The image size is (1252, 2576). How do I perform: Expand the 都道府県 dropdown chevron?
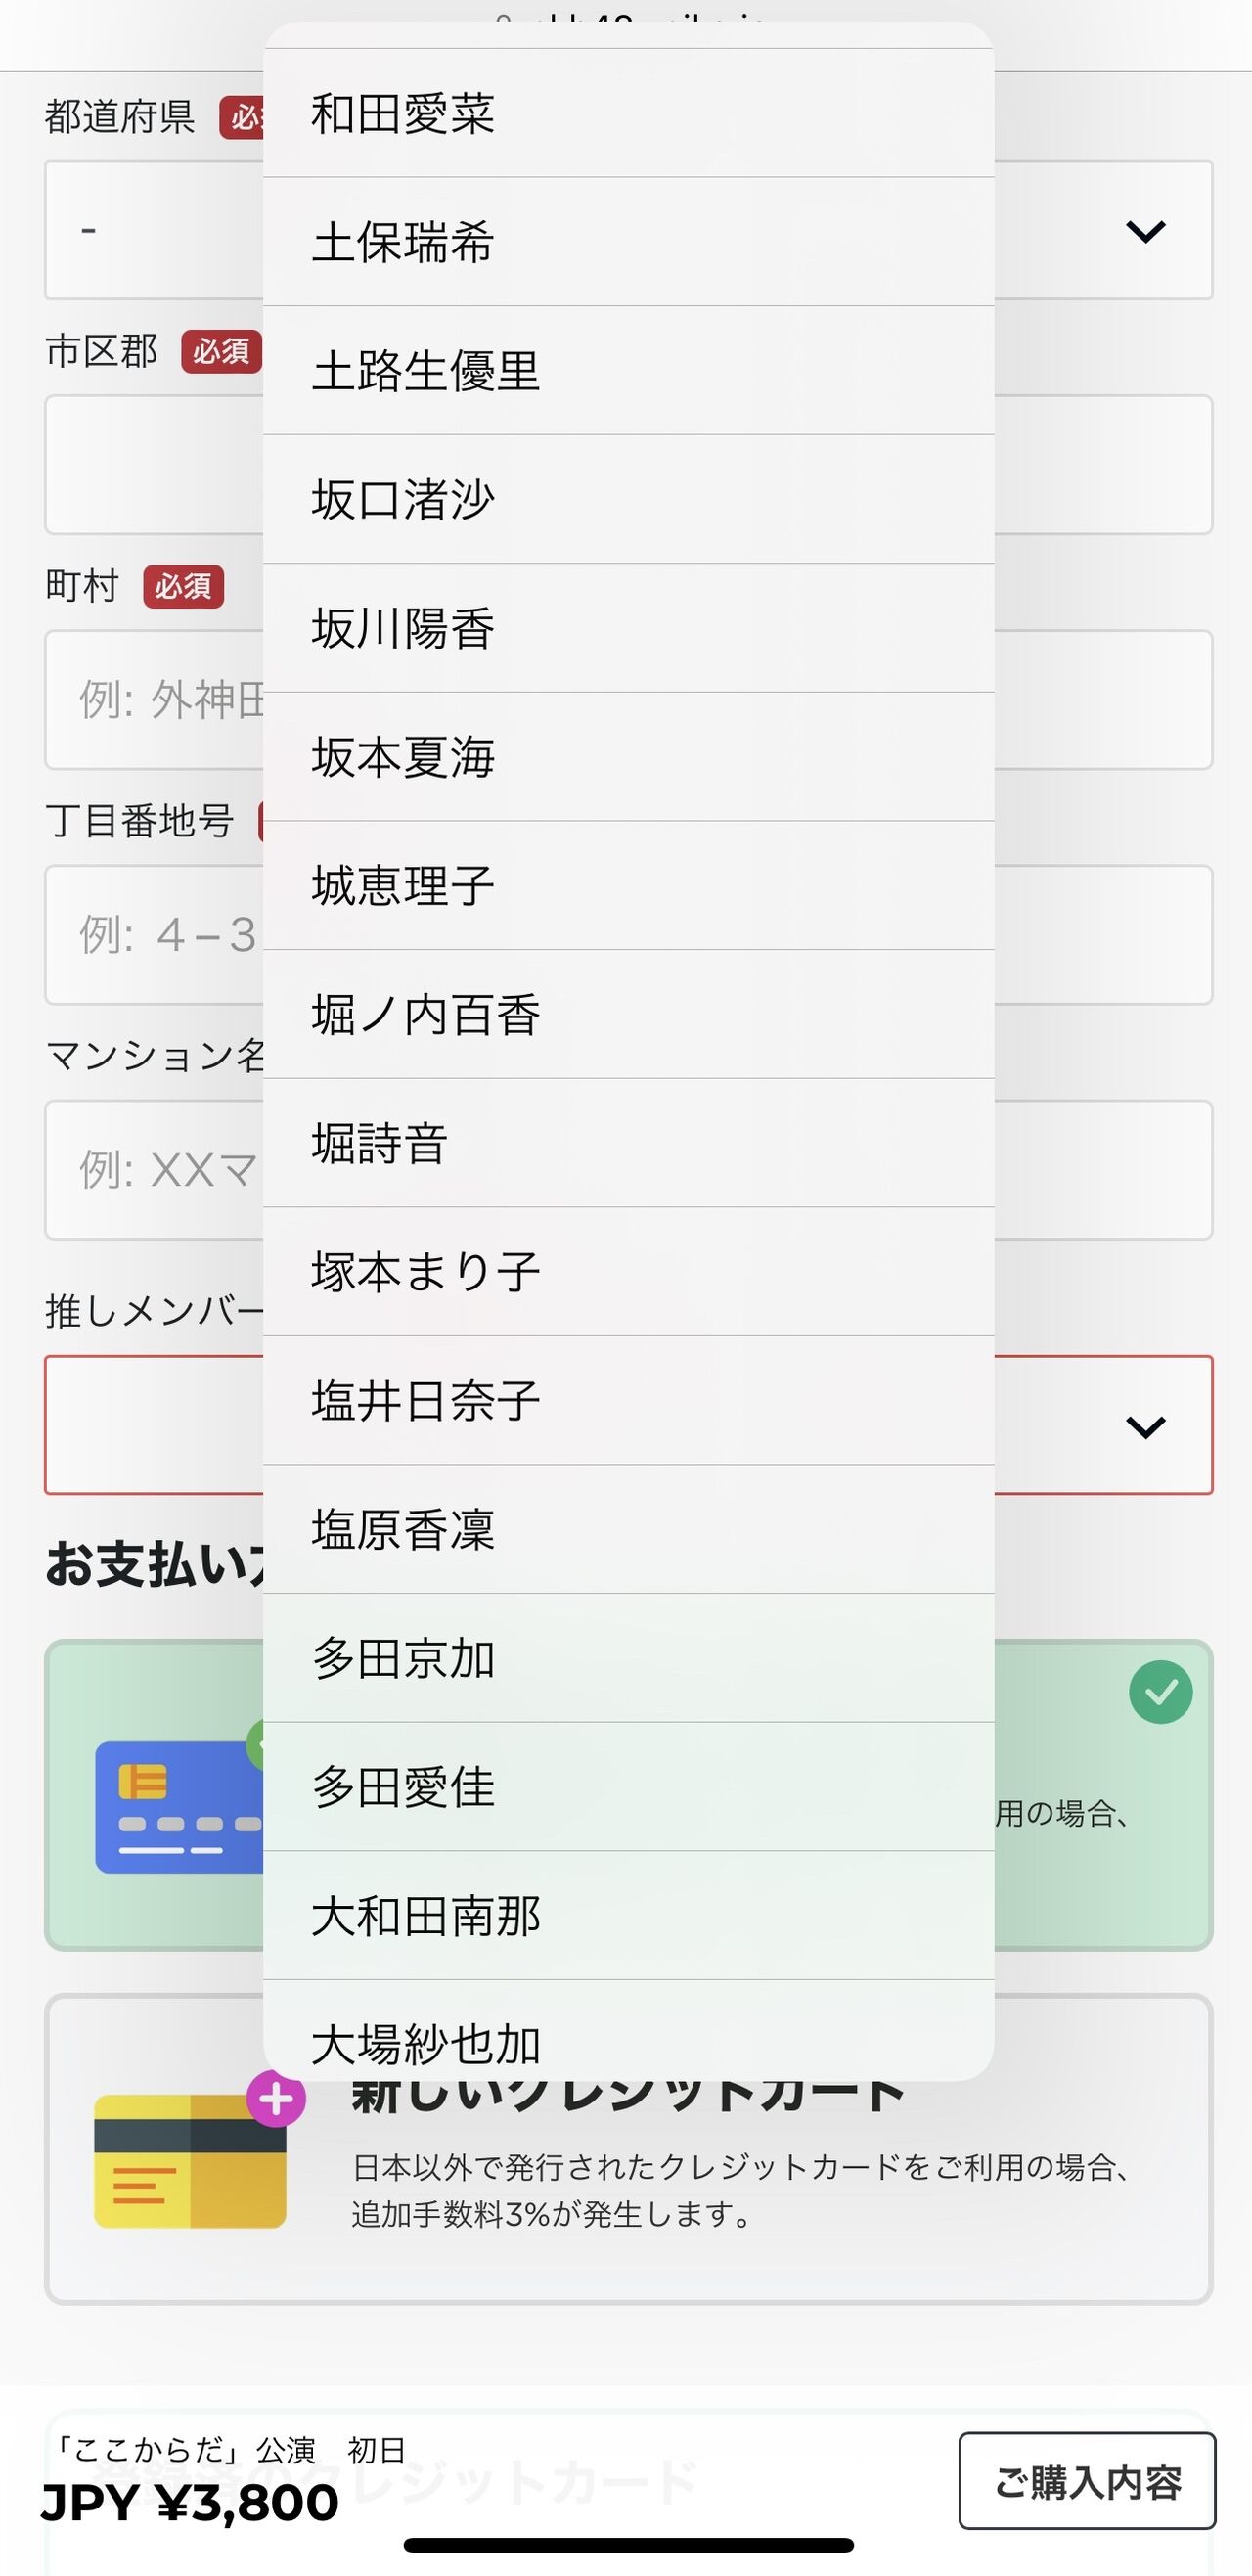(1145, 231)
